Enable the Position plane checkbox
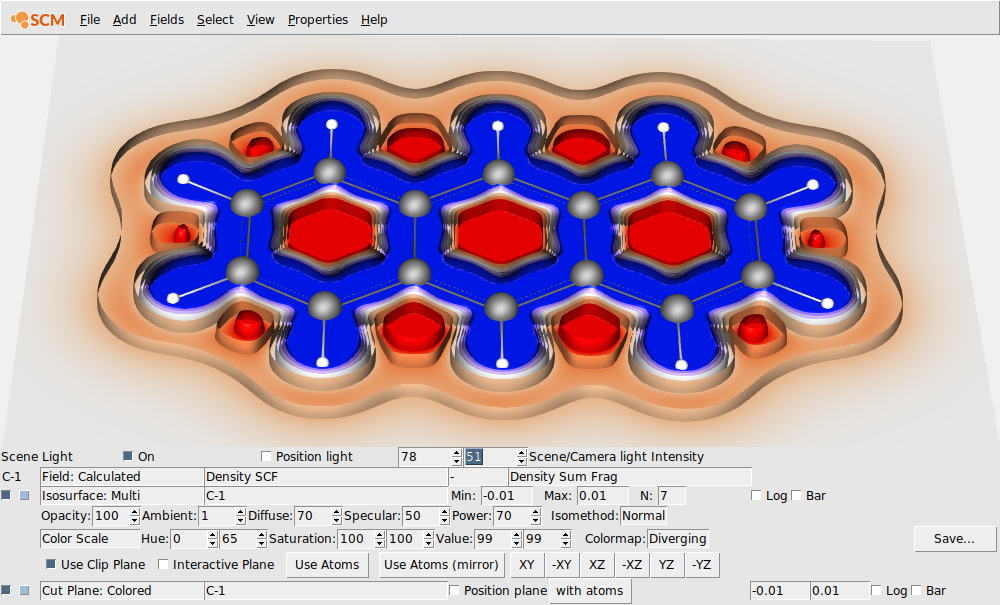Image resolution: width=1000 pixels, height=605 pixels. [x=454, y=590]
